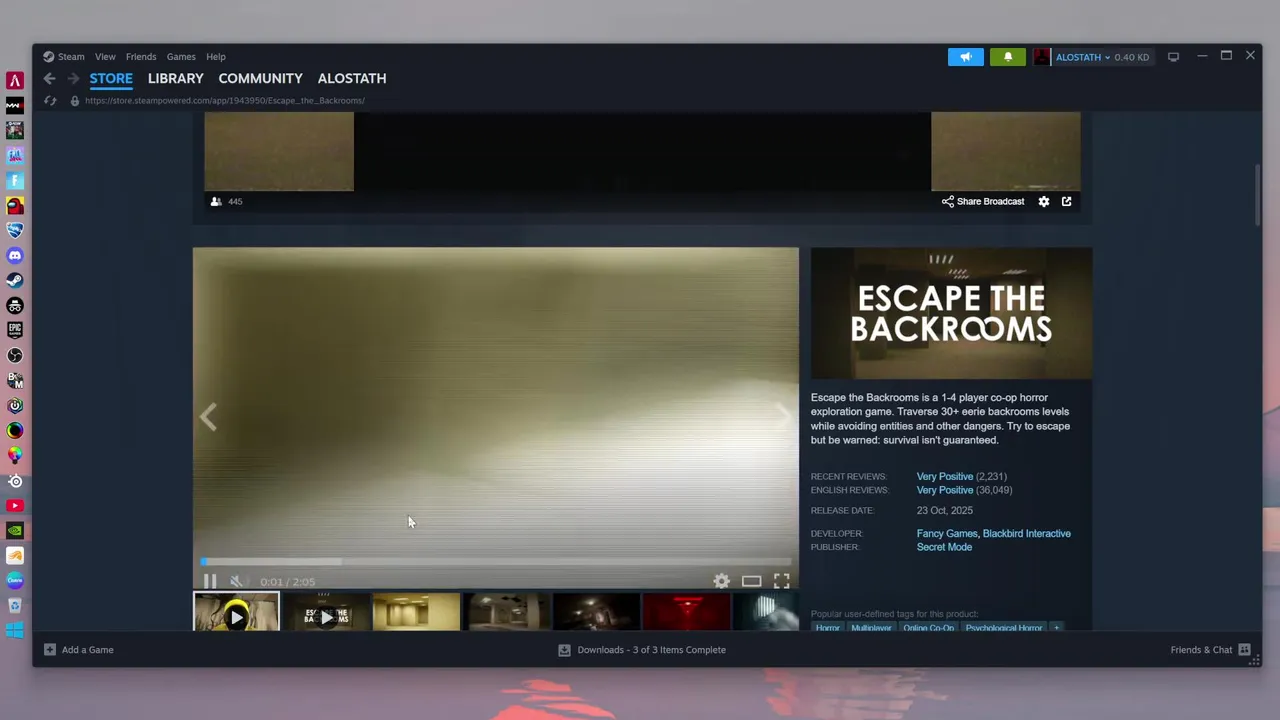Open the Friends menu
Image resolution: width=1280 pixels, height=720 pixels.
click(x=141, y=57)
